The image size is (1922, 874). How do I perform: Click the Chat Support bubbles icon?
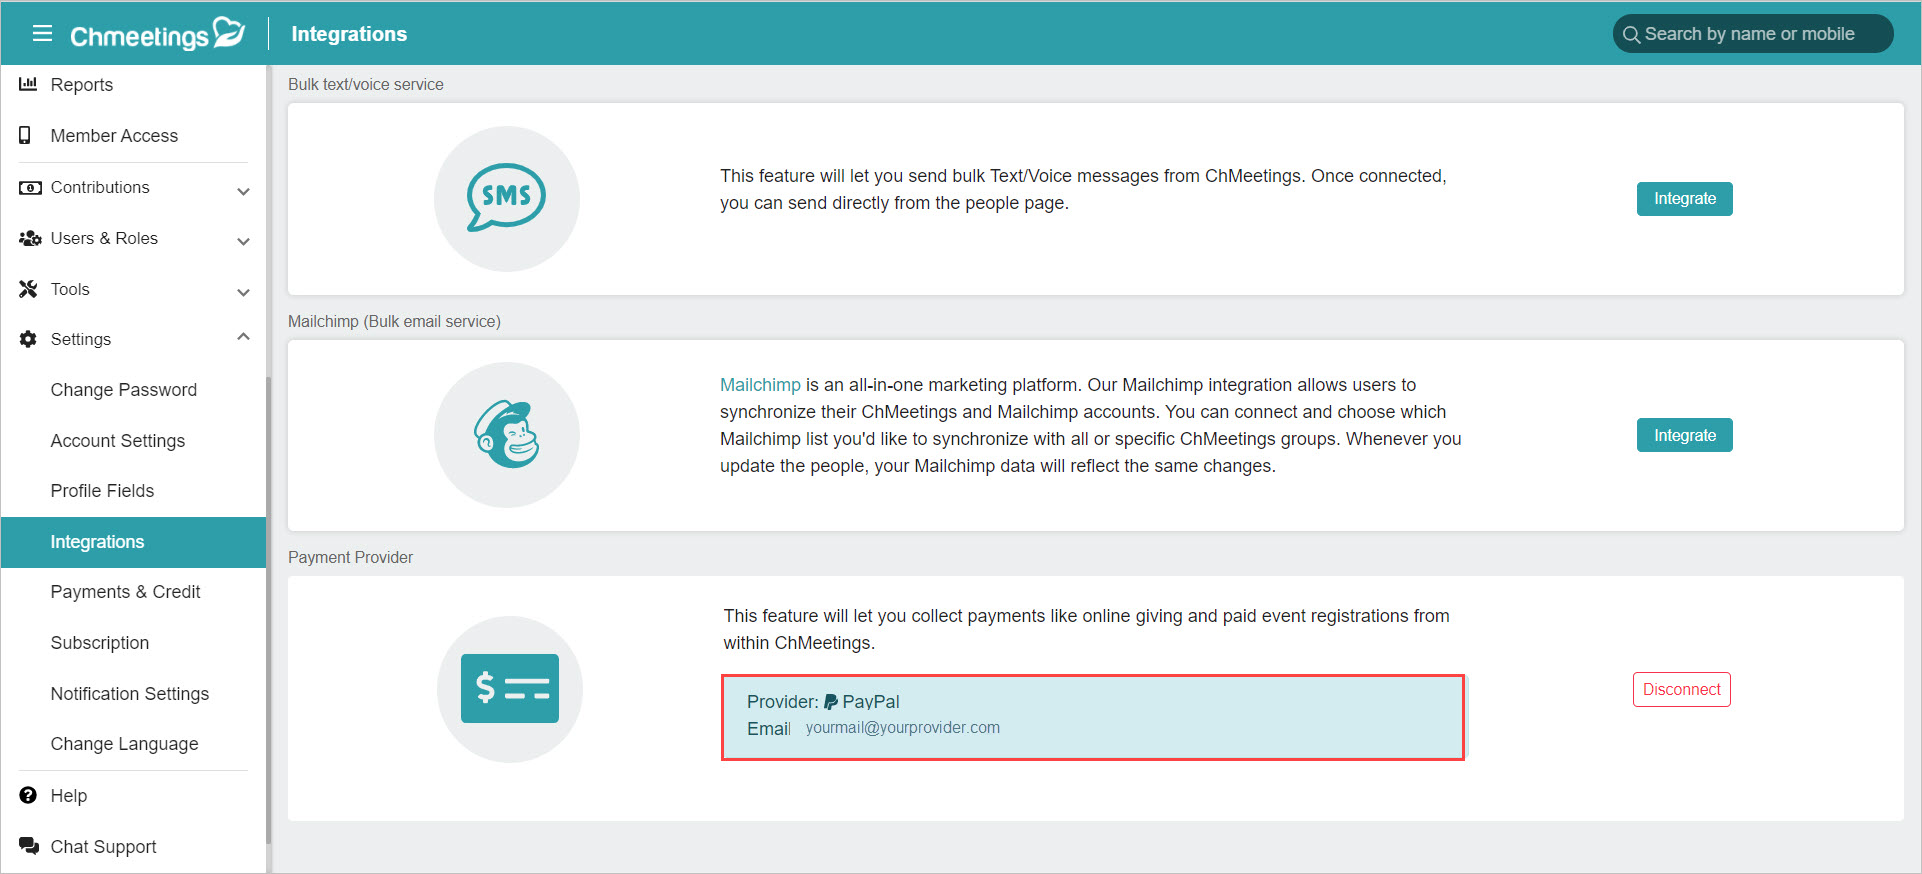click(28, 846)
